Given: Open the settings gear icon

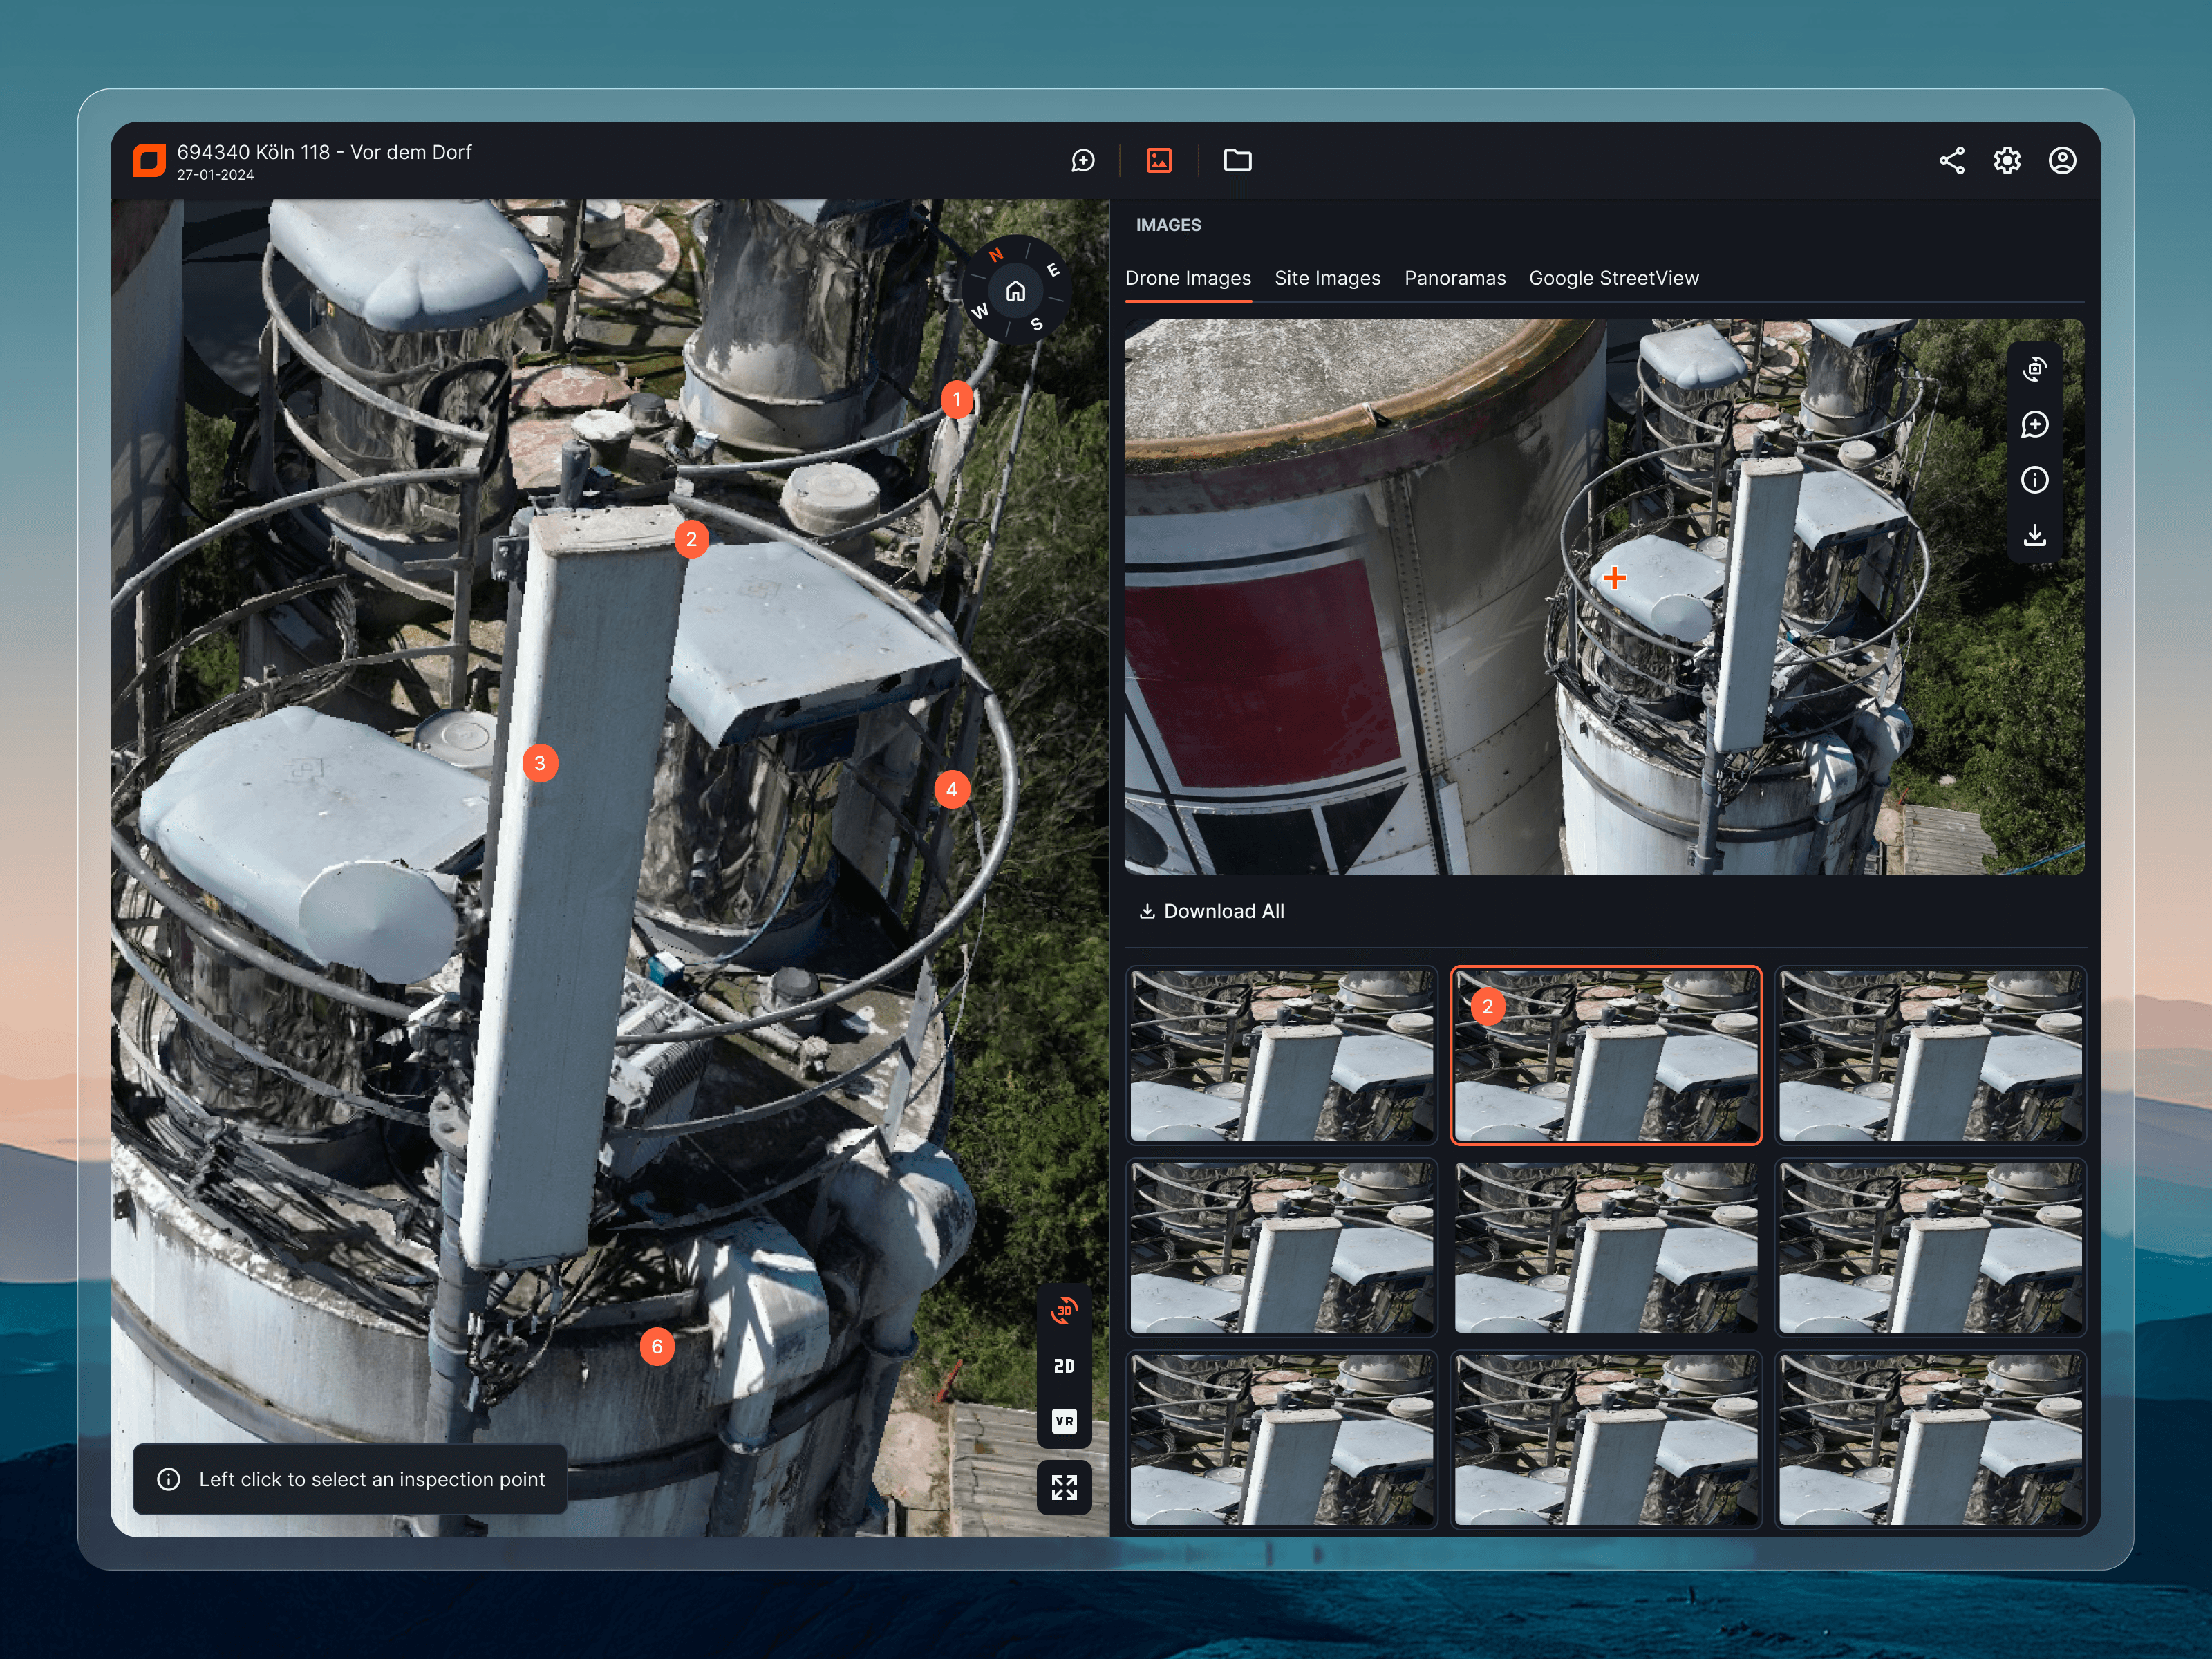Looking at the screenshot, I should click(x=2006, y=161).
